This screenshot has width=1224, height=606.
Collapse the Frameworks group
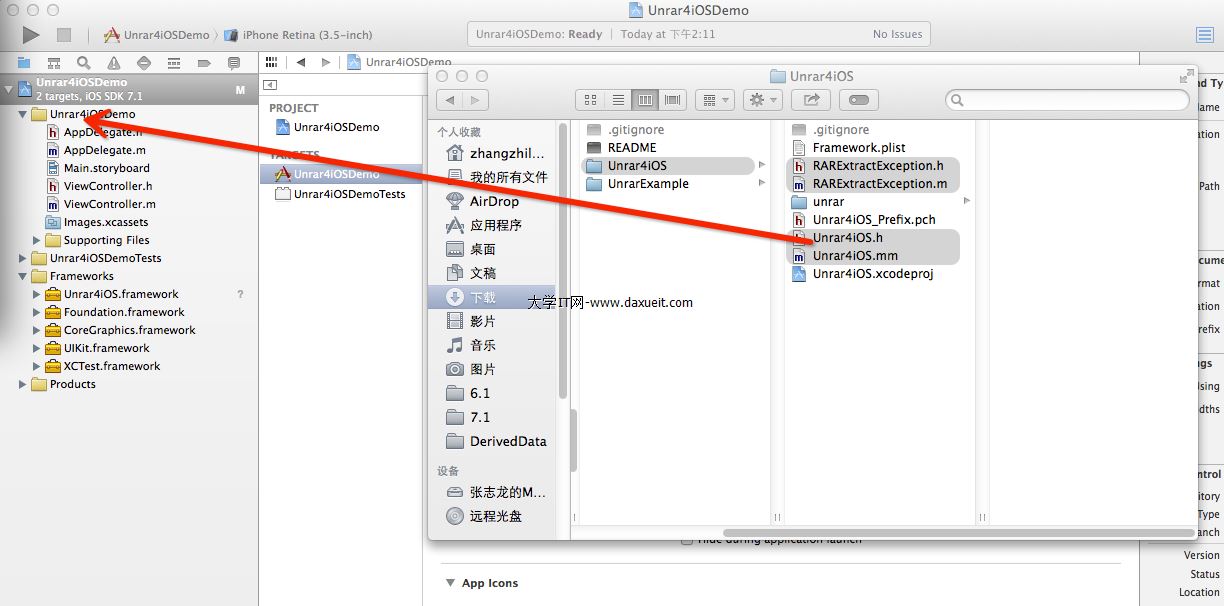point(23,276)
